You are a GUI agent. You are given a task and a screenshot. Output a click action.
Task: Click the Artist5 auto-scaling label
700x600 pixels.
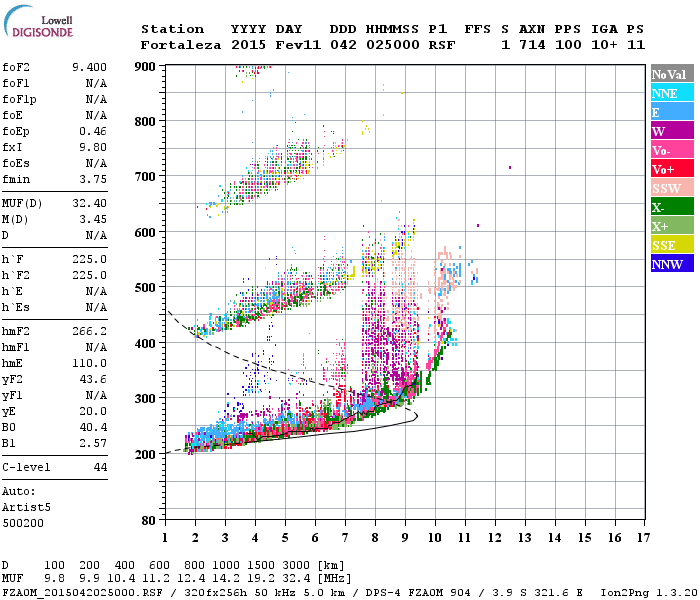26,508
